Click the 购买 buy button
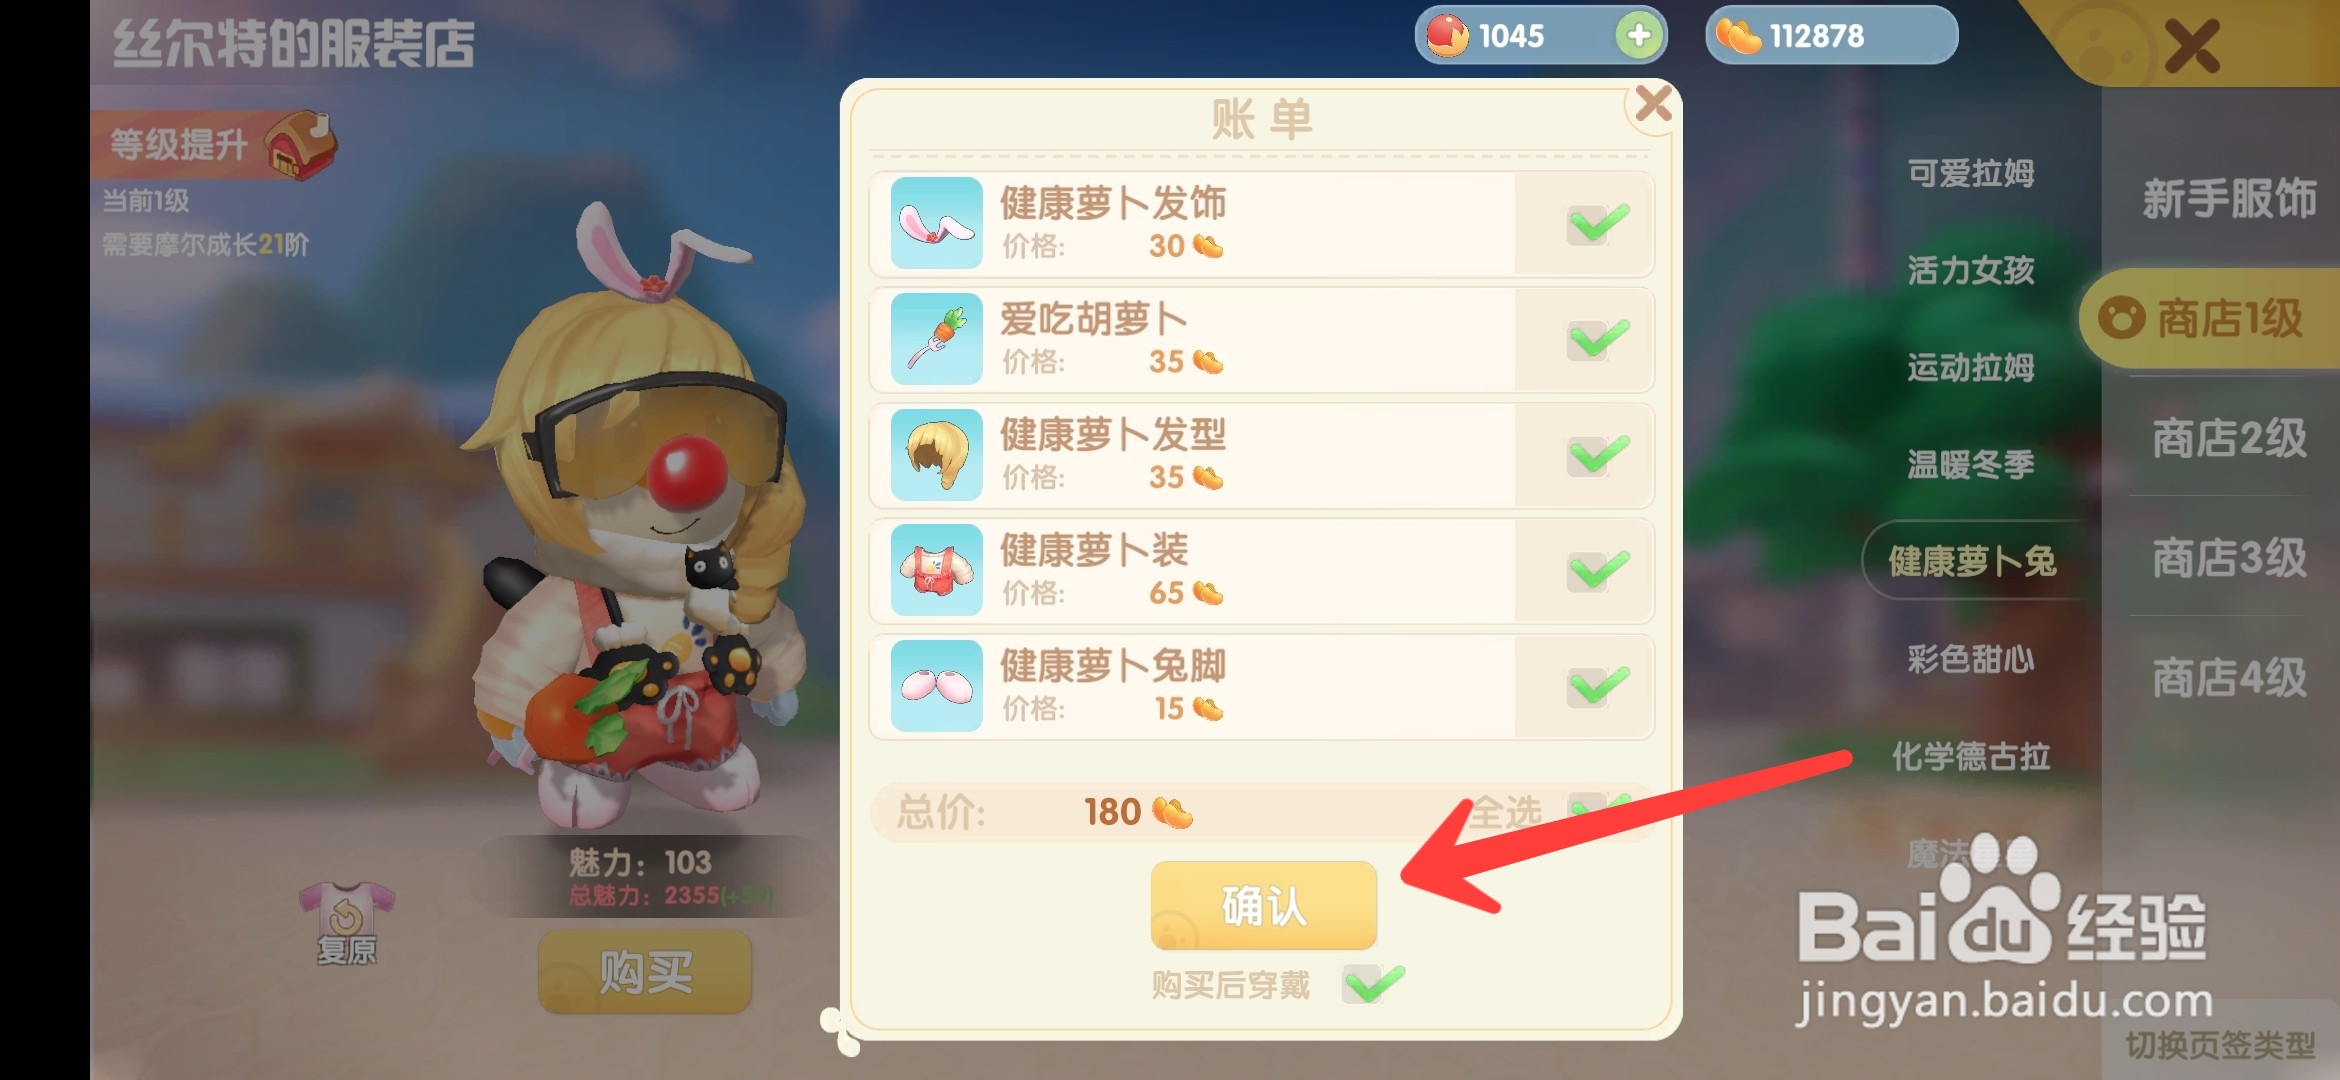Image resolution: width=2340 pixels, height=1080 pixels. click(645, 972)
